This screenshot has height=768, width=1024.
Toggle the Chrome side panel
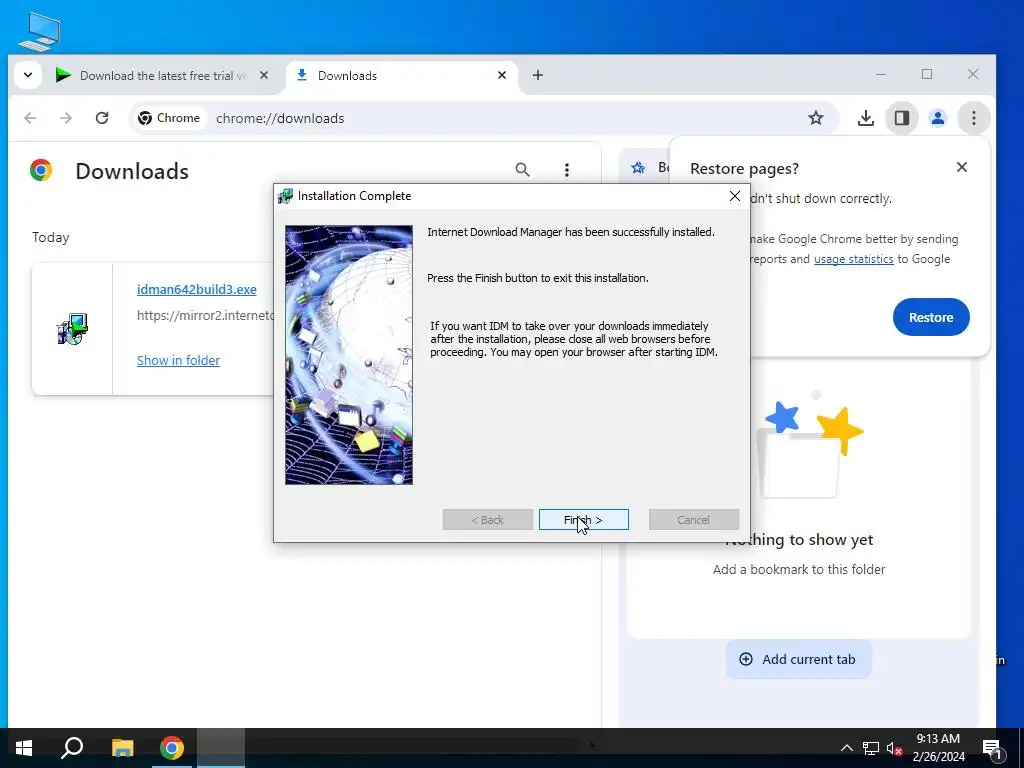click(x=902, y=118)
